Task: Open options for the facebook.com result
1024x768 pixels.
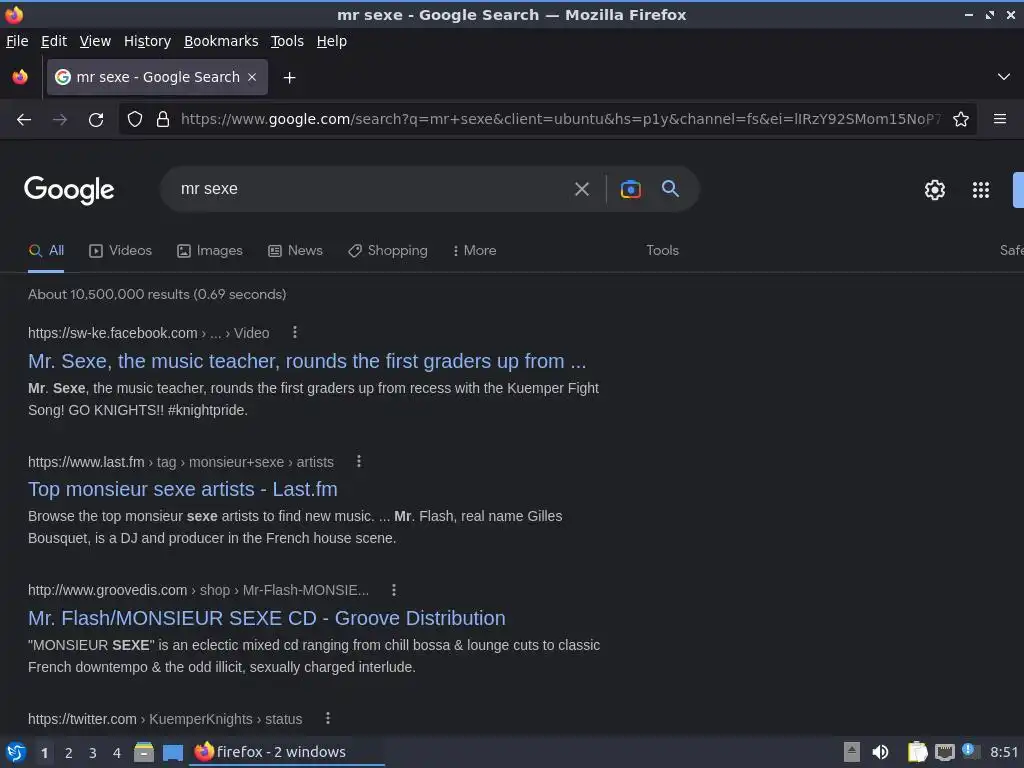Action: point(295,332)
